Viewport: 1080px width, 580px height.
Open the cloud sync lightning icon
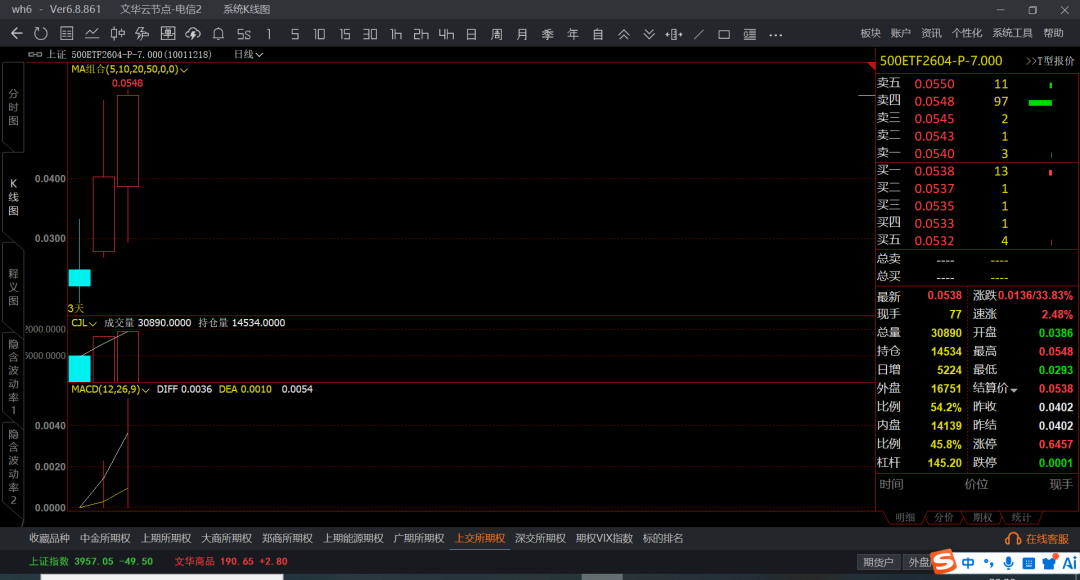pyautogui.click(x=193, y=34)
